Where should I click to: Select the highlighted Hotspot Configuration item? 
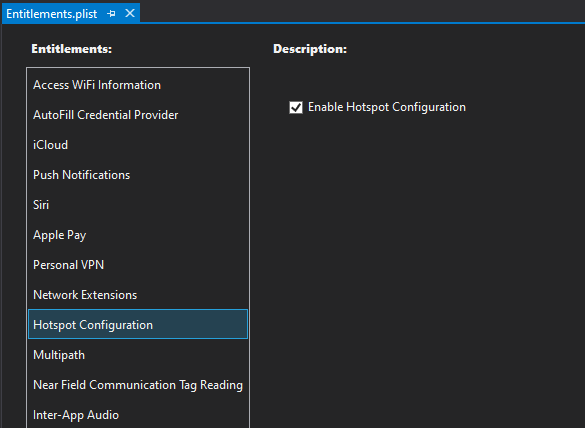[x=138, y=324]
